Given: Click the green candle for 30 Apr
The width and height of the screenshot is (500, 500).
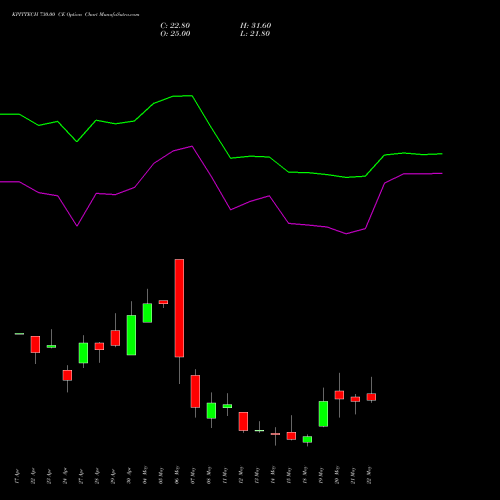Looking at the screenshot, I should point(131,335).
